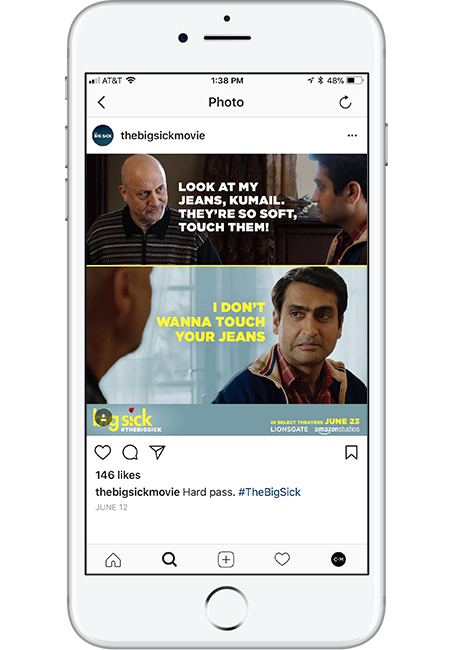
Task: Tap the Big Sick meme photo
Action: (x=227, y=295)
